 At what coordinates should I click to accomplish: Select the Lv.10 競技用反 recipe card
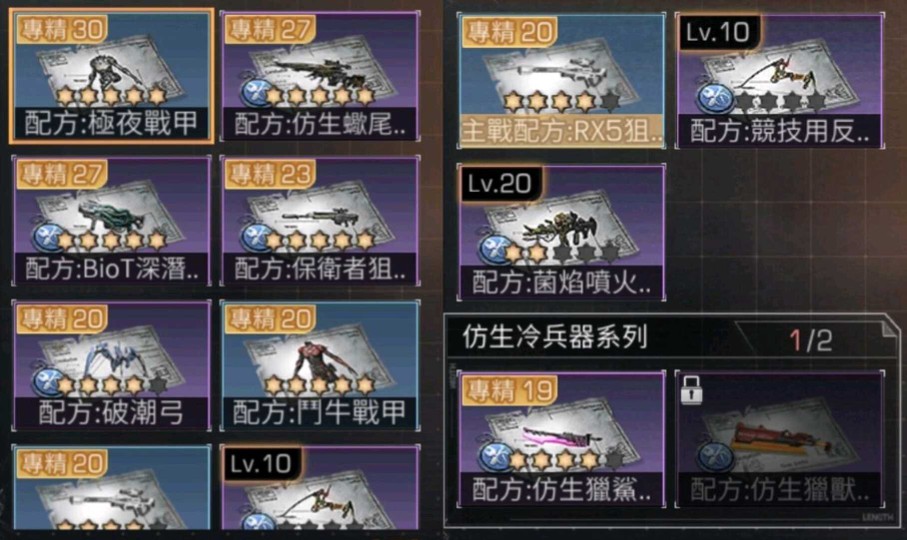point(779,80)
